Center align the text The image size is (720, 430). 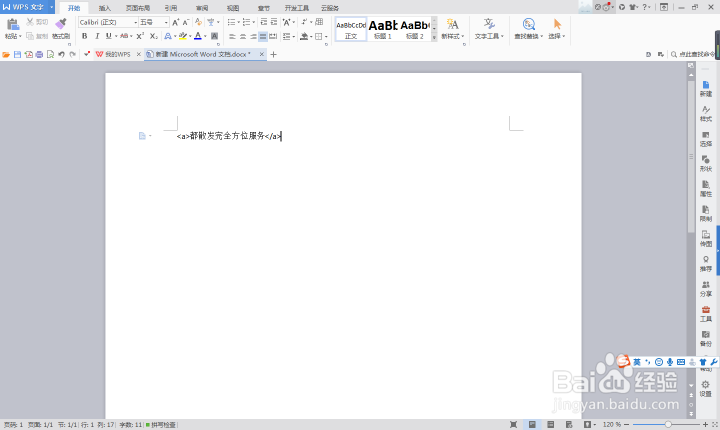pos(242,36)
